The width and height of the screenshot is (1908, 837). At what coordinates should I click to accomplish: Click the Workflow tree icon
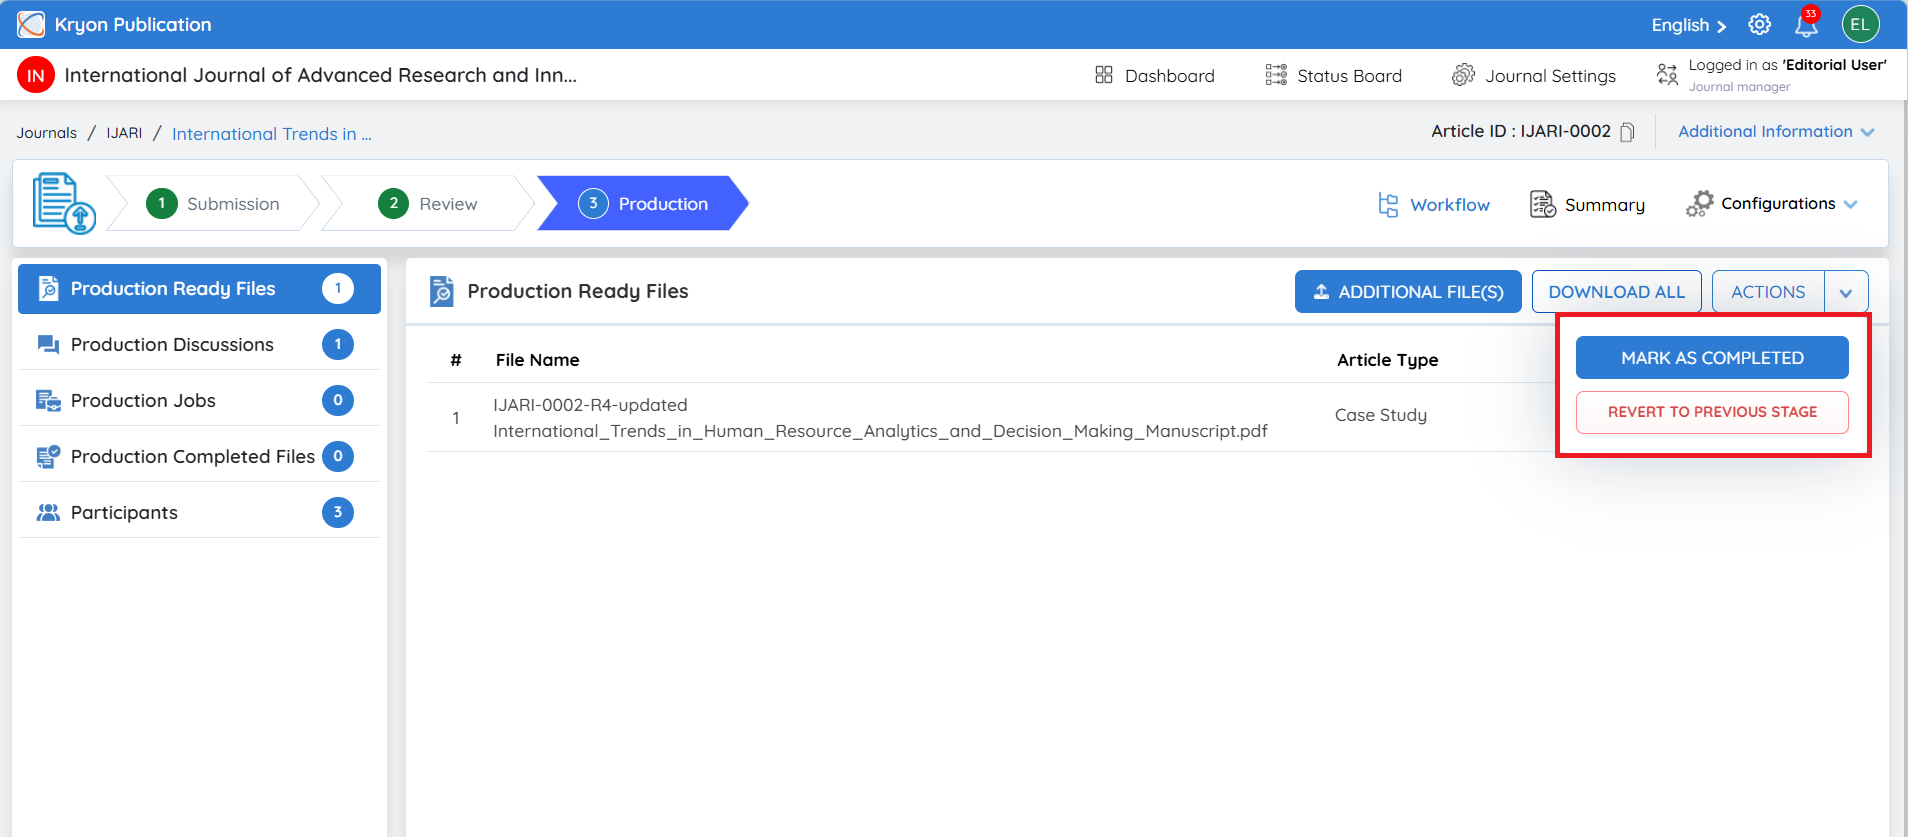(x=1388, y=204)
